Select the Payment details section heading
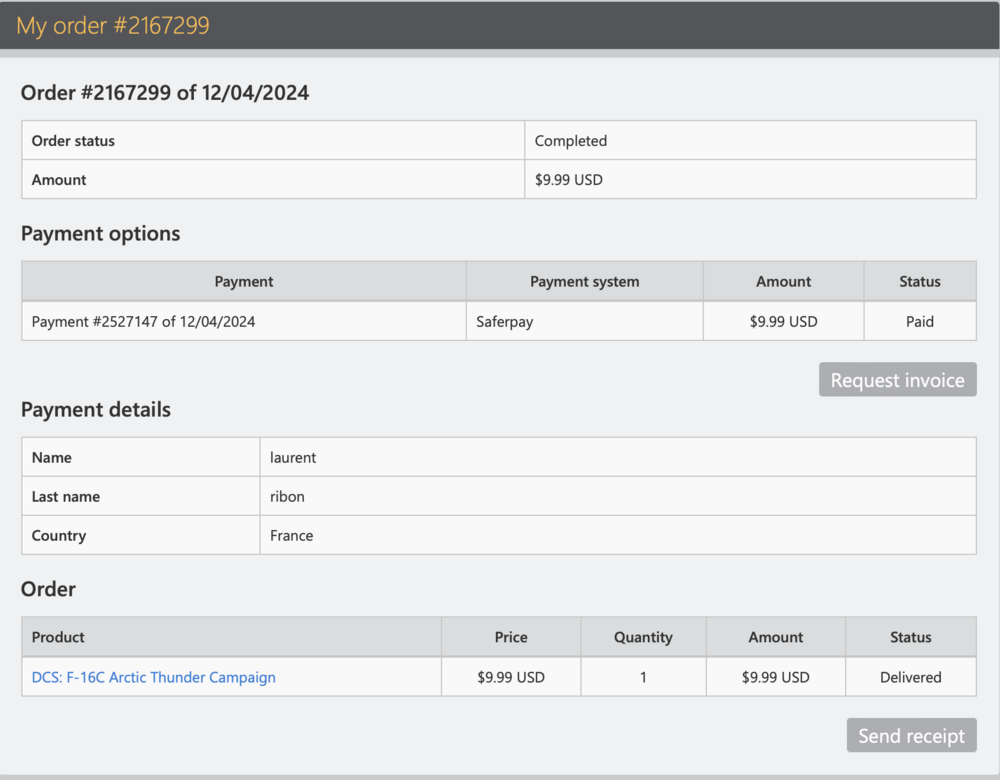Screen dimensions: 1000x780 pyautogui.click(x=96, y=410)
